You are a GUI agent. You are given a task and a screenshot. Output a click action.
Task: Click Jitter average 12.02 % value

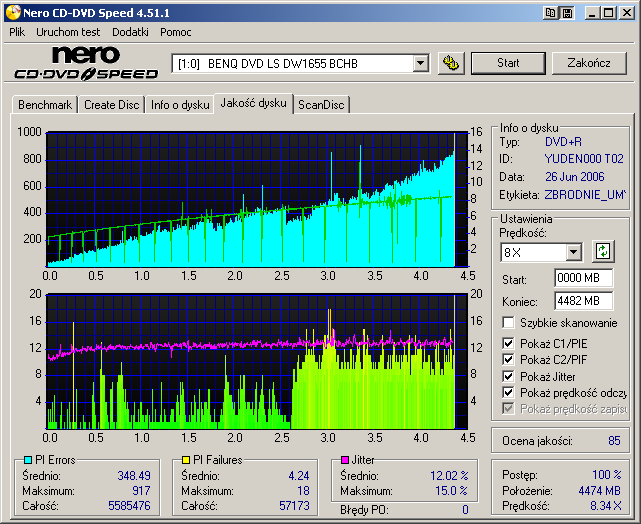449,475
